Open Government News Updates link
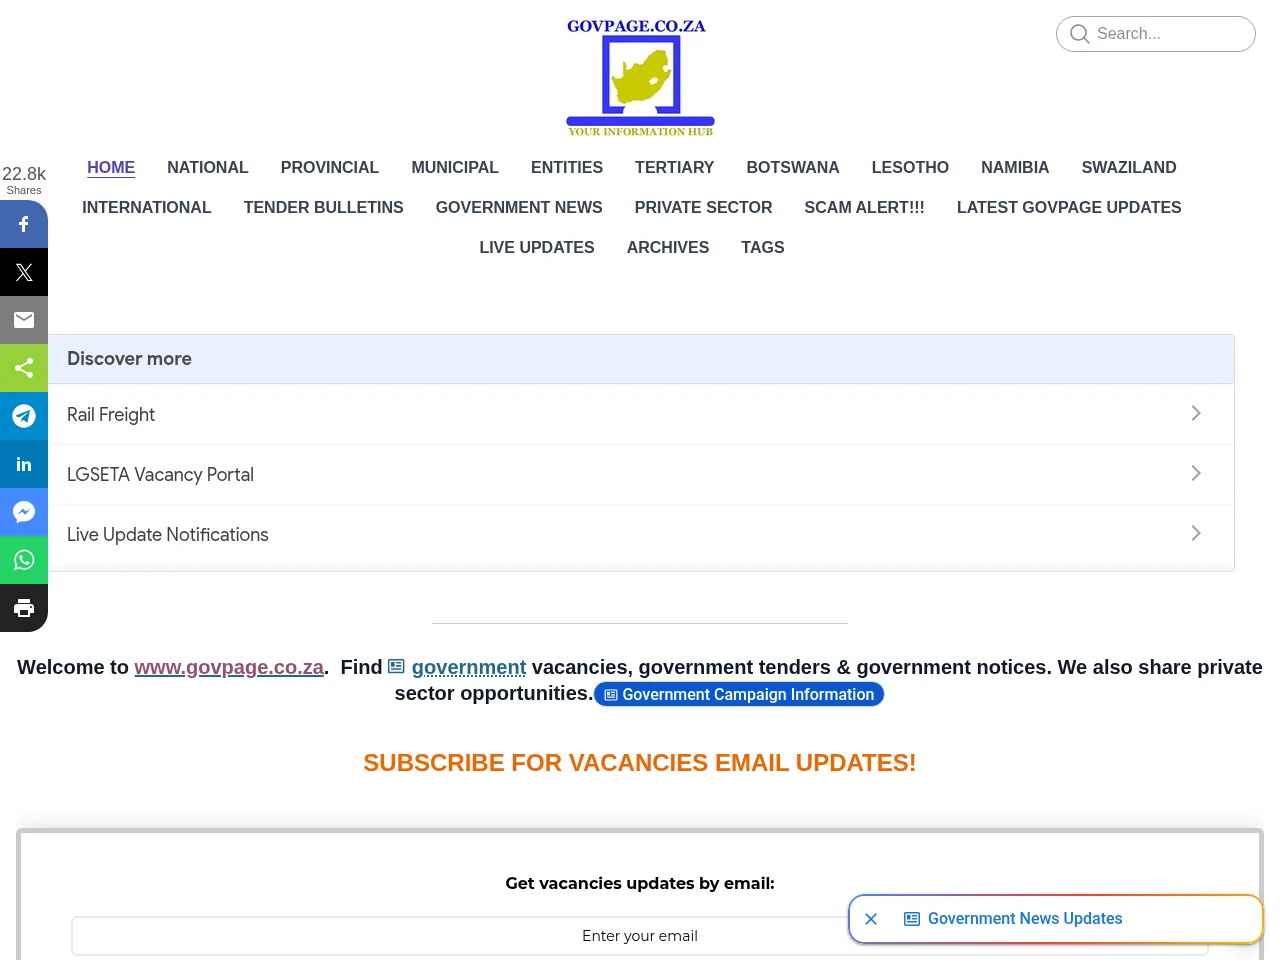1280x960 pixels. (1025, 919)
